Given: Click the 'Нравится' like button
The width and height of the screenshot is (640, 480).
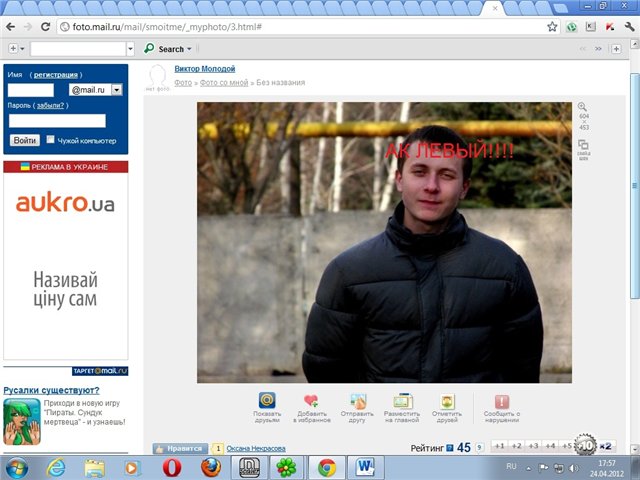Looking at the screenshot, I should point(180,448).
